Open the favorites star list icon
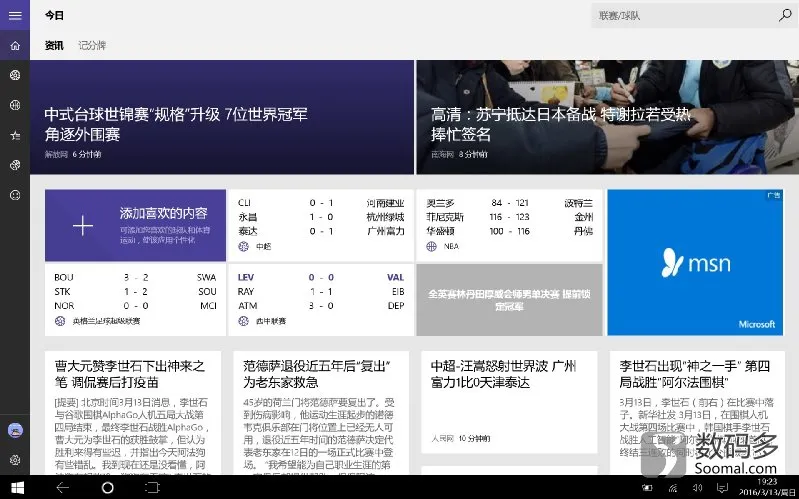The height and width of the screenshot is (499, 799). pos(15,135)
